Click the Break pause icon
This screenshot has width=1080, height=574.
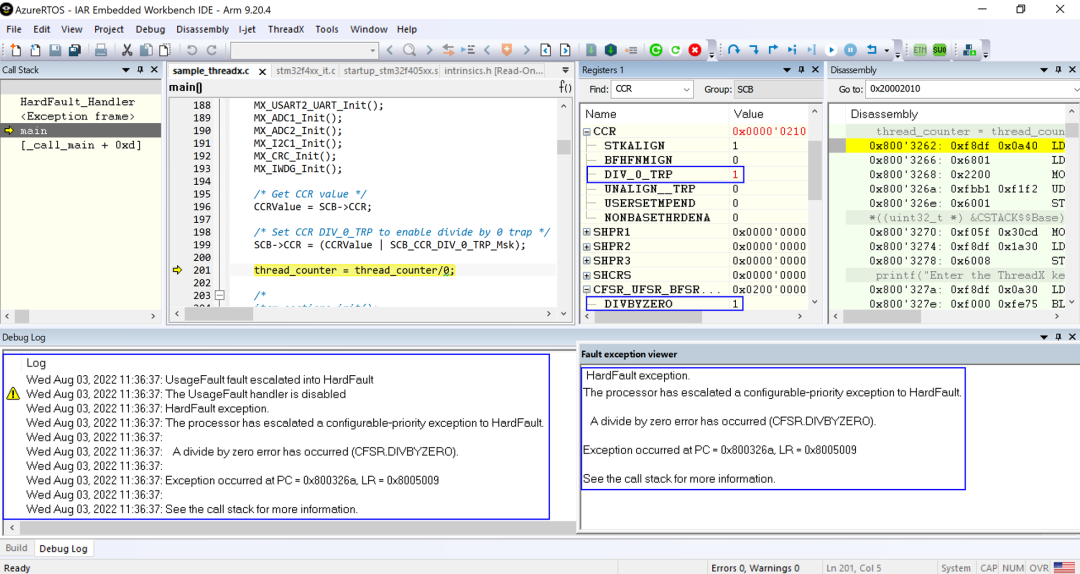[x=851, y=50]
